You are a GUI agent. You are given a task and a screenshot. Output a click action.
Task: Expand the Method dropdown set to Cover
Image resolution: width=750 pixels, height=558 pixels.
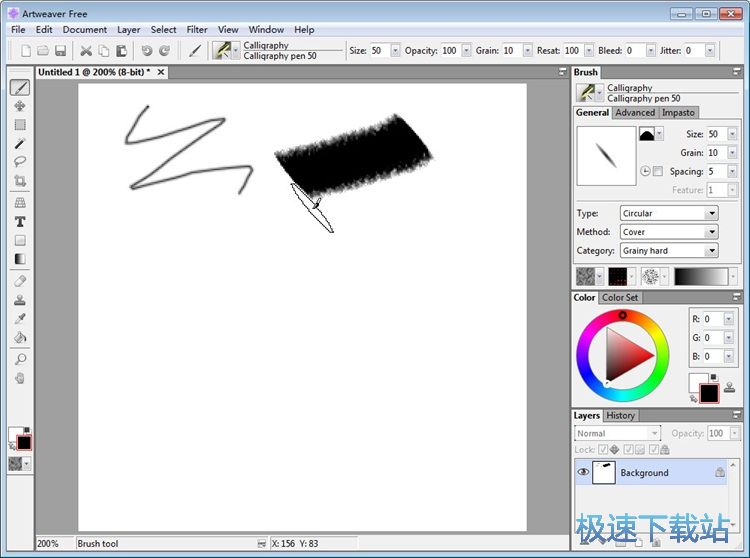(668, 232)
